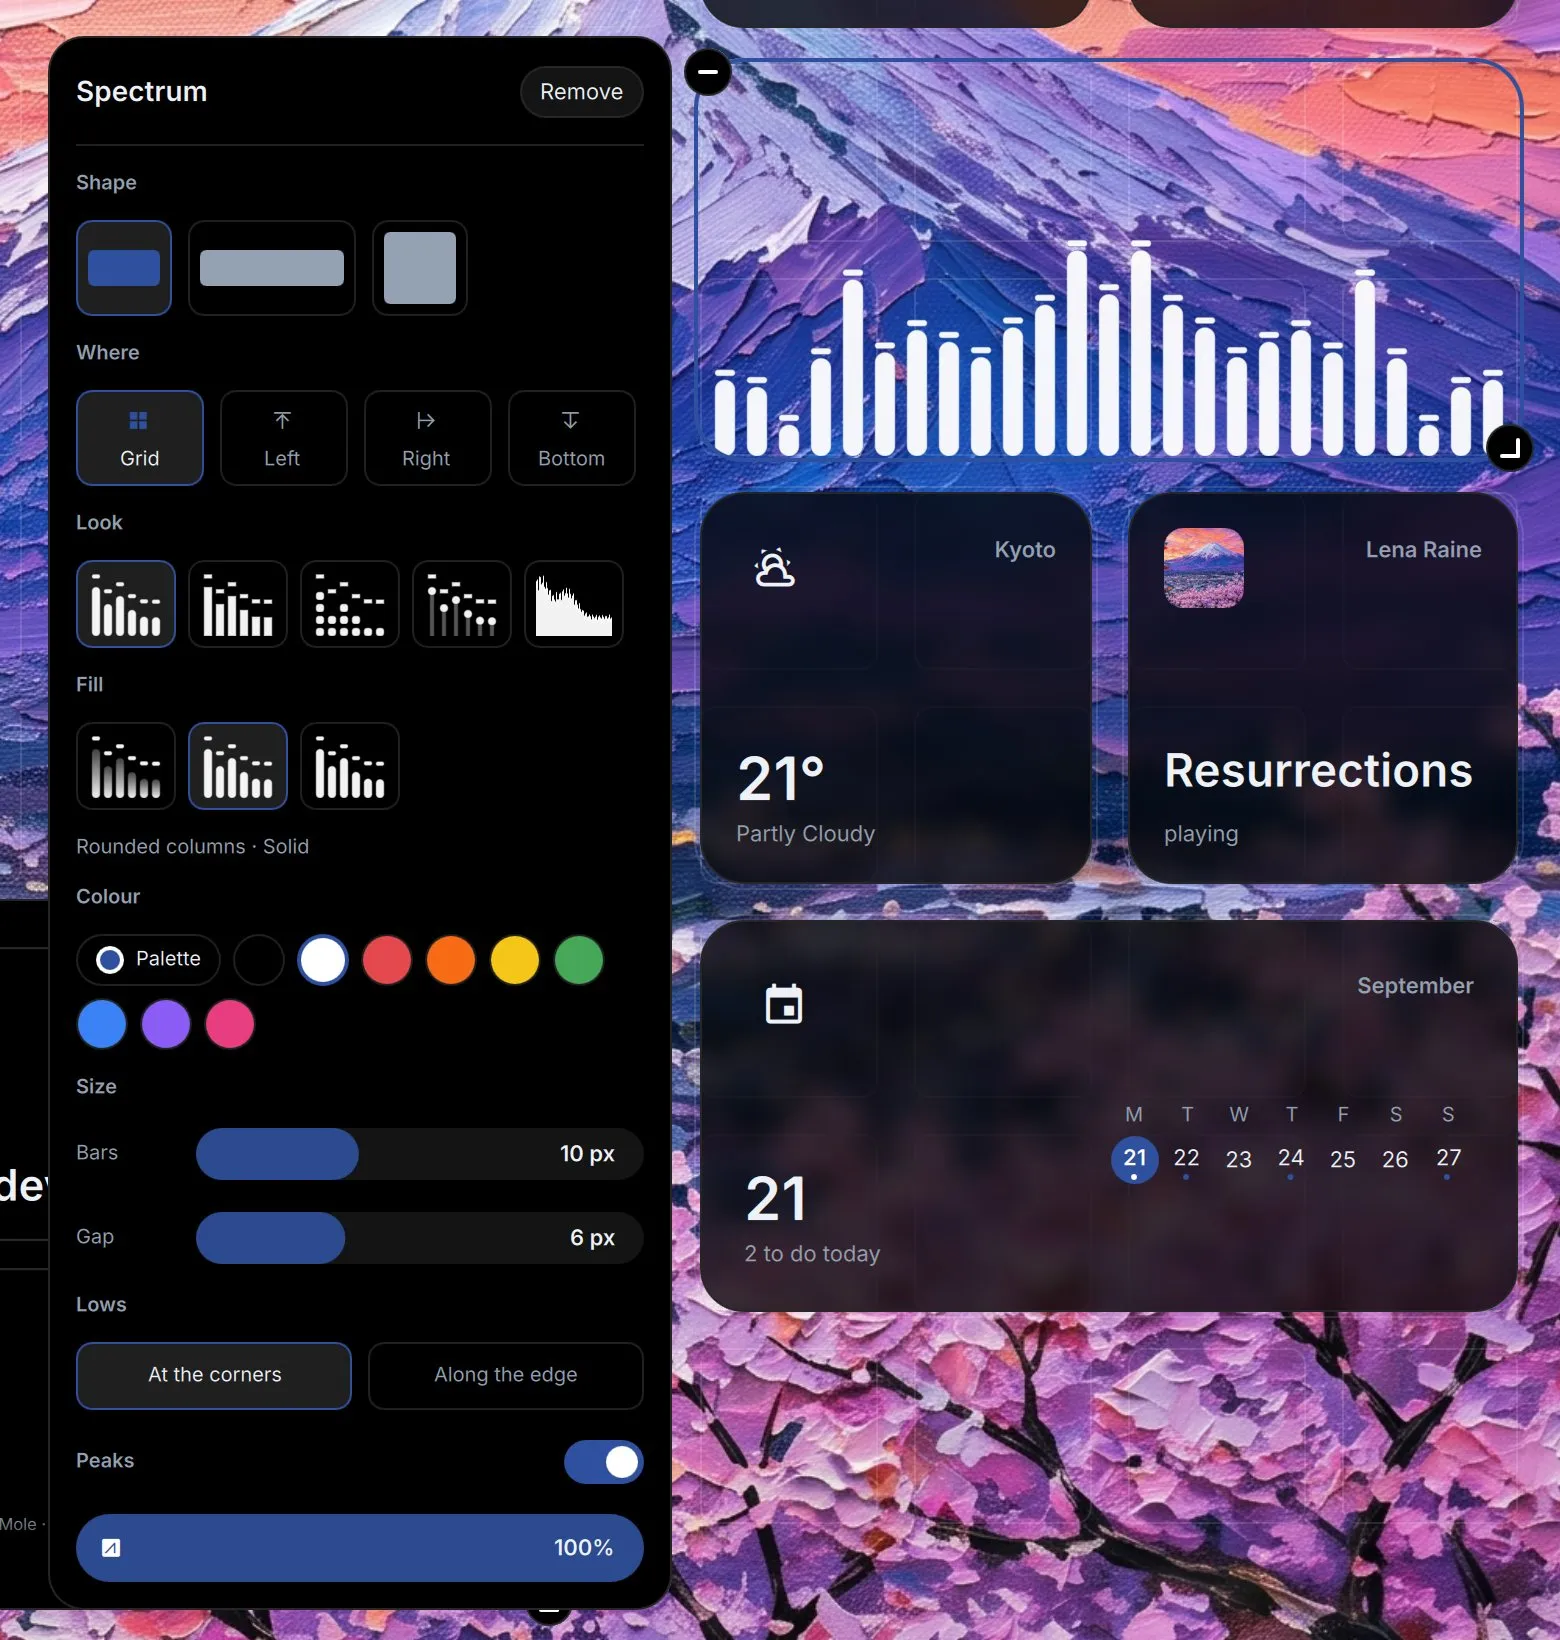
Task: Select the small rectangle shape option
Action: [x=124, y=268]
